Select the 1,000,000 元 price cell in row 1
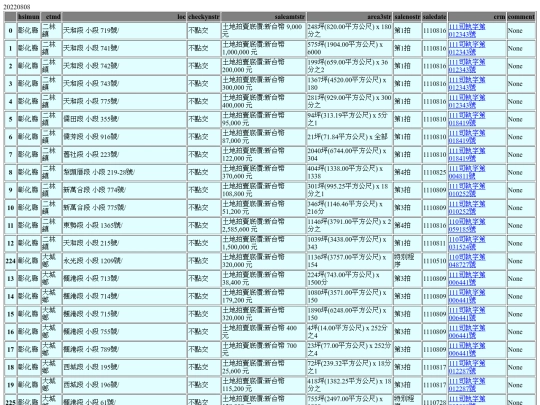 pyautogui.click(x=263, y=49)
